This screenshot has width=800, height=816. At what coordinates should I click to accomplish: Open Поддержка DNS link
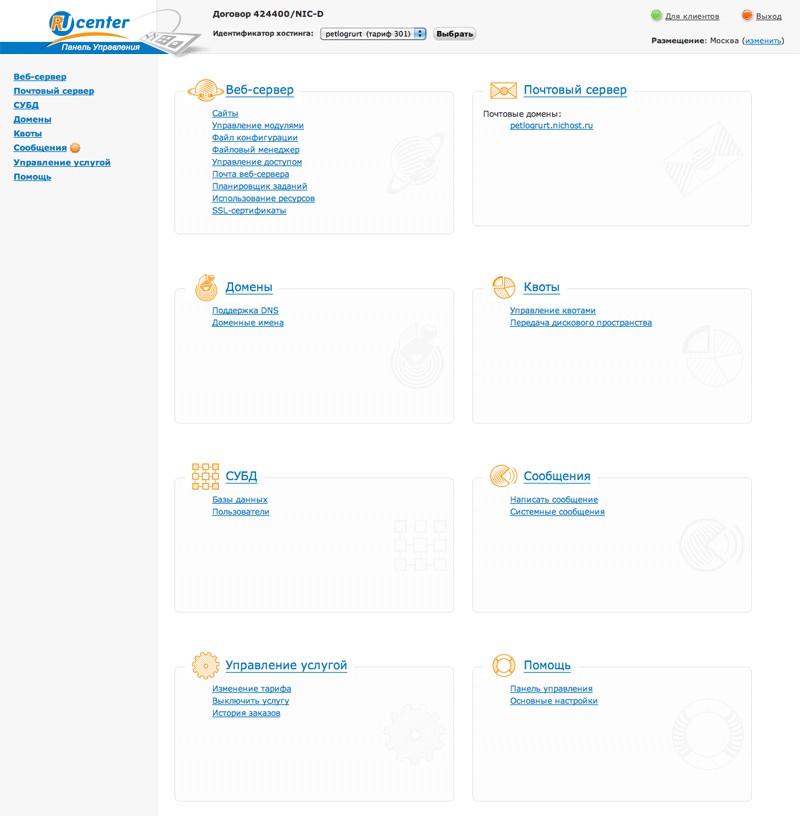(245, 310)
